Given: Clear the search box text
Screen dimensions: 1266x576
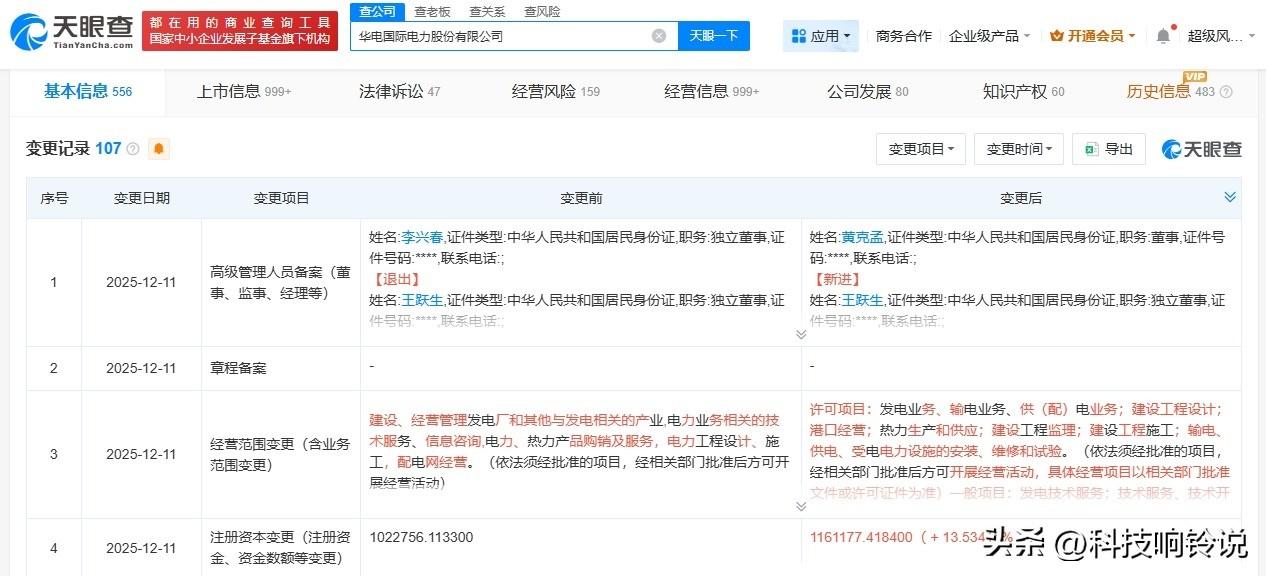Looking at the screenshot, I should (x=659, y=36).
